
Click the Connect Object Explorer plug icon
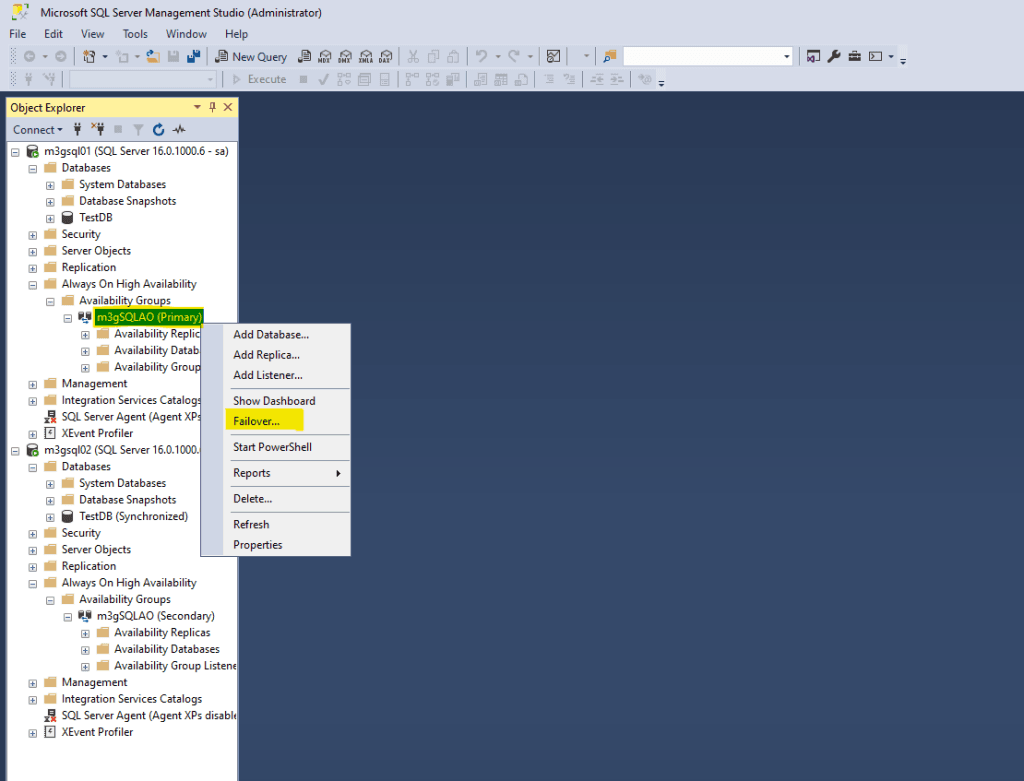pyautogui.click(x=78, y=129)
